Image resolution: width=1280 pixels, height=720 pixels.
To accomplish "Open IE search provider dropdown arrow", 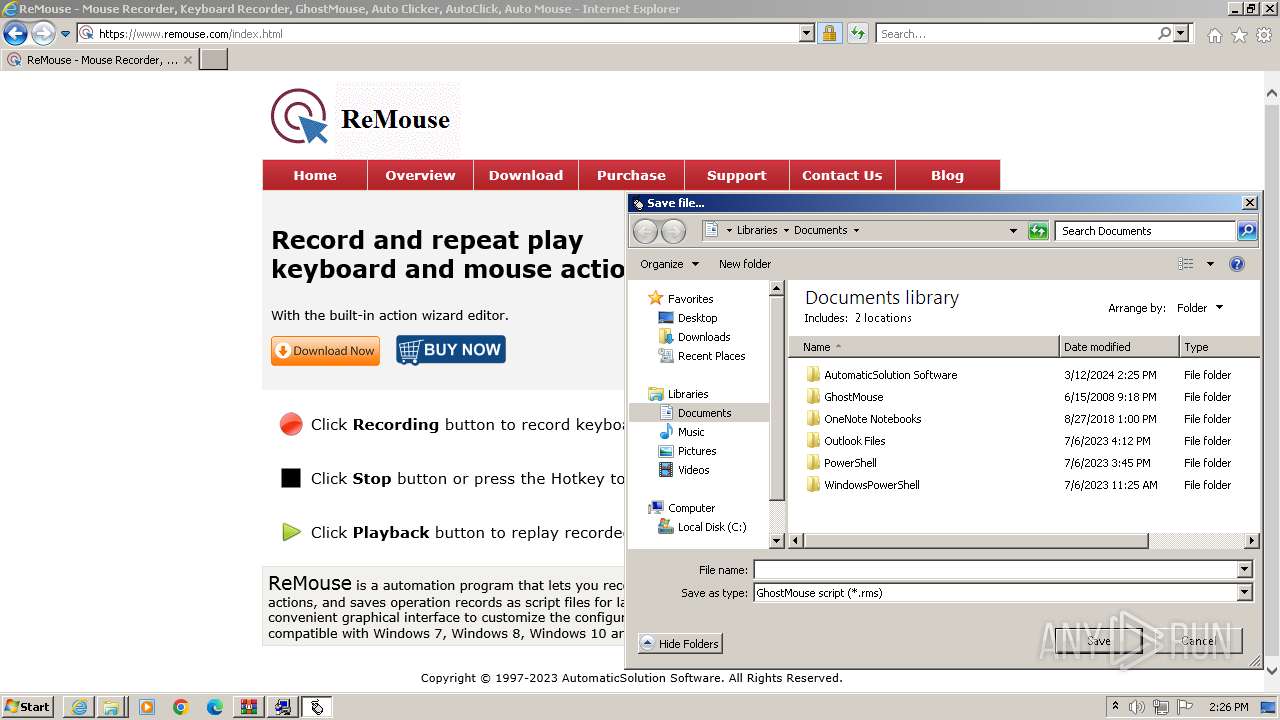I will [1181, 33].
